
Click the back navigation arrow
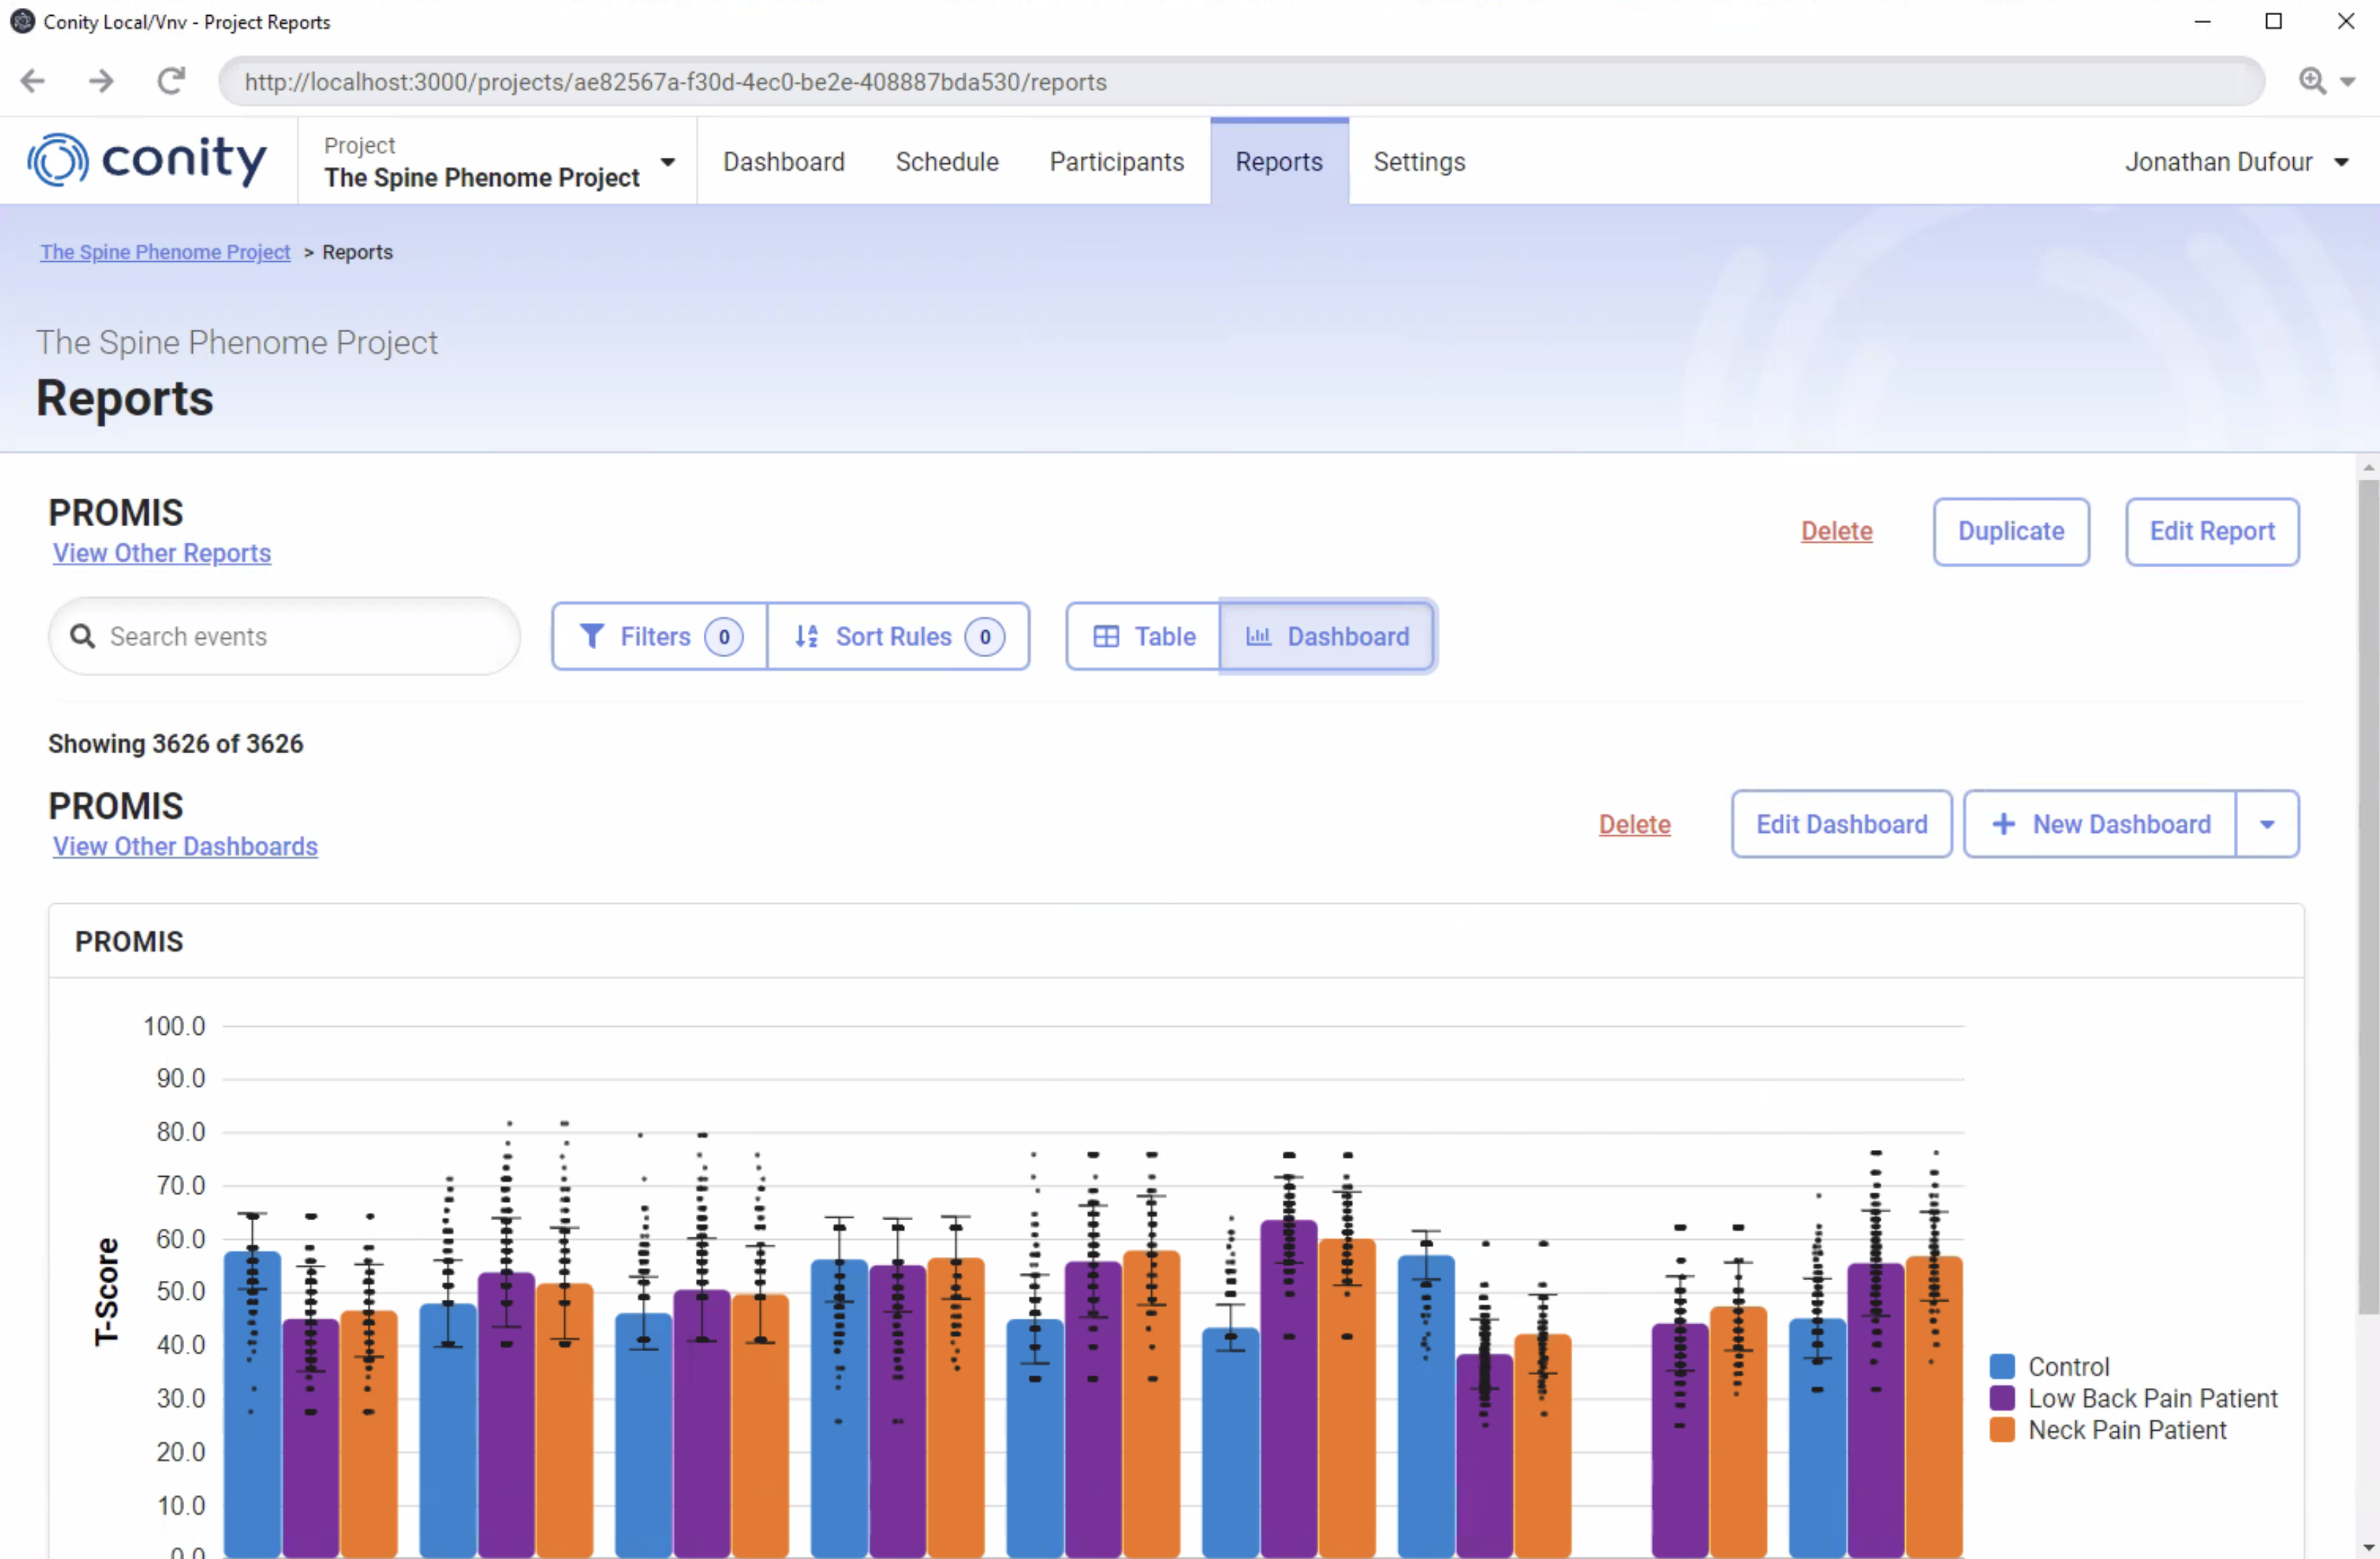pos(32,81)
